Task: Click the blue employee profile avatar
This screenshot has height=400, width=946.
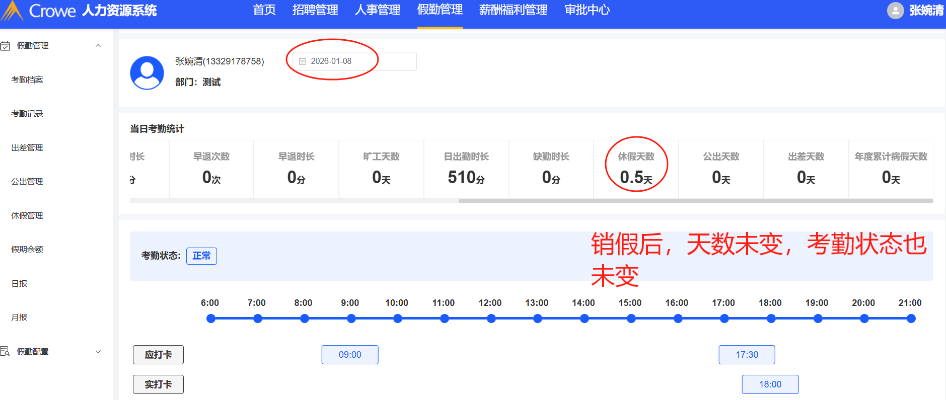Action: [x=149, y=70]
